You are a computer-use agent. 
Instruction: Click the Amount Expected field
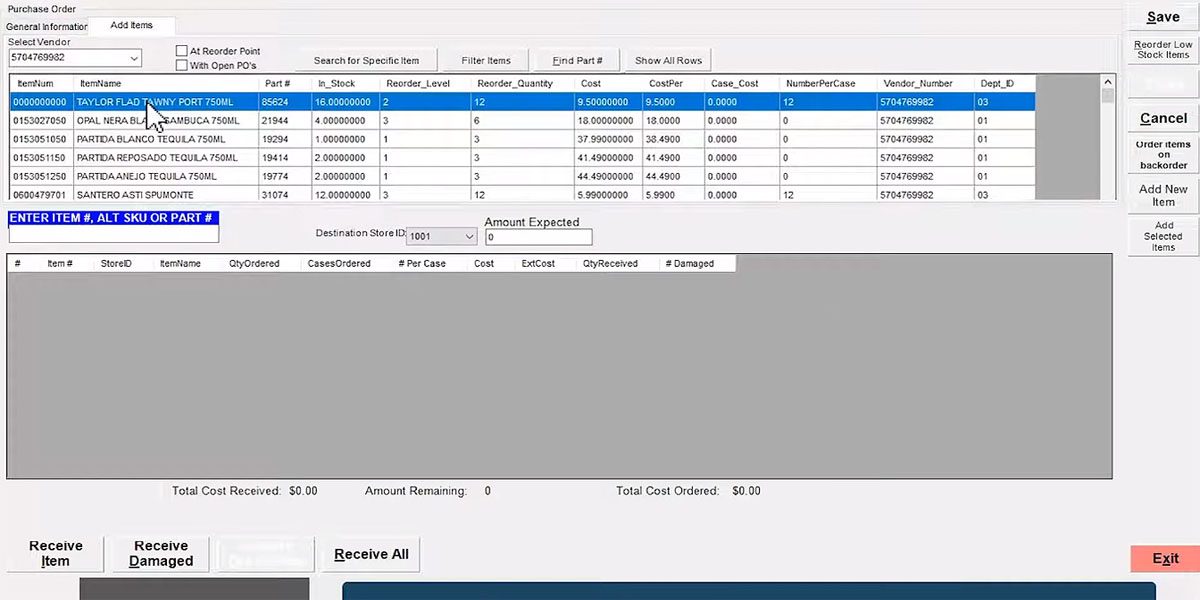coord(537,236)
